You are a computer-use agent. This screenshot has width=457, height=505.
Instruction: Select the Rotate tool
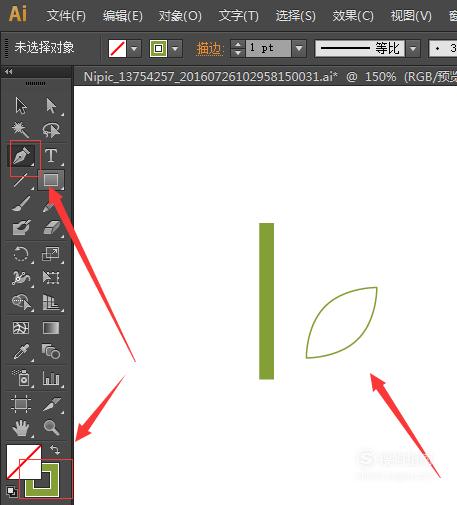pos(21,254)
